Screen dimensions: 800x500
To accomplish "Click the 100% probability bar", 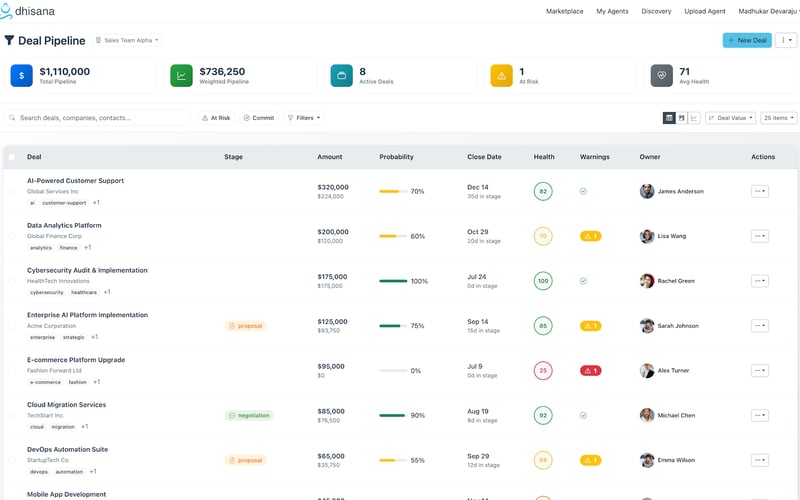I will tap(393, 281).
